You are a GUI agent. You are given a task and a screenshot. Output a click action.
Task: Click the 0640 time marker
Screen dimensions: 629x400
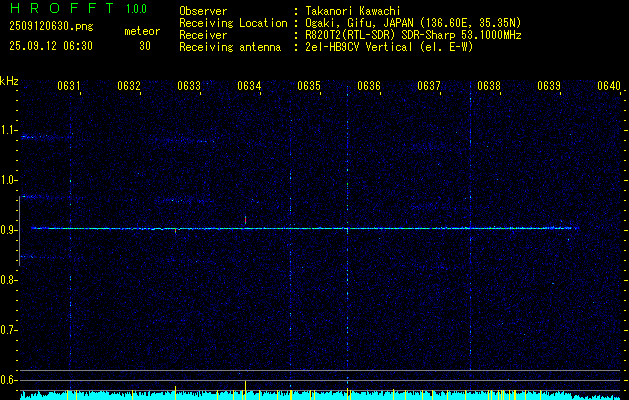(x=609, y=85)
